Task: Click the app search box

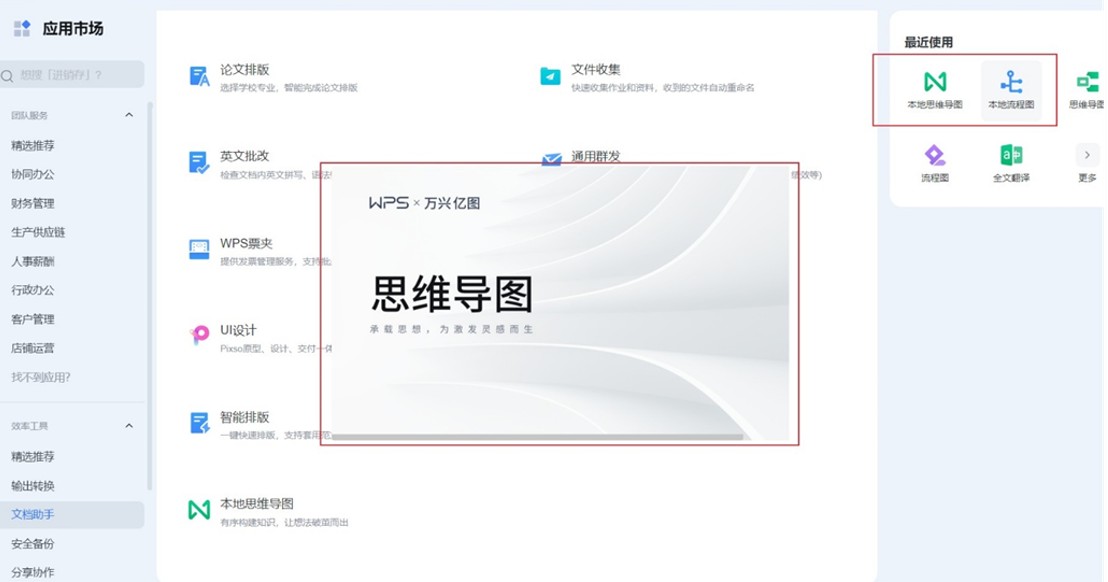Action: tap(72, 74)
